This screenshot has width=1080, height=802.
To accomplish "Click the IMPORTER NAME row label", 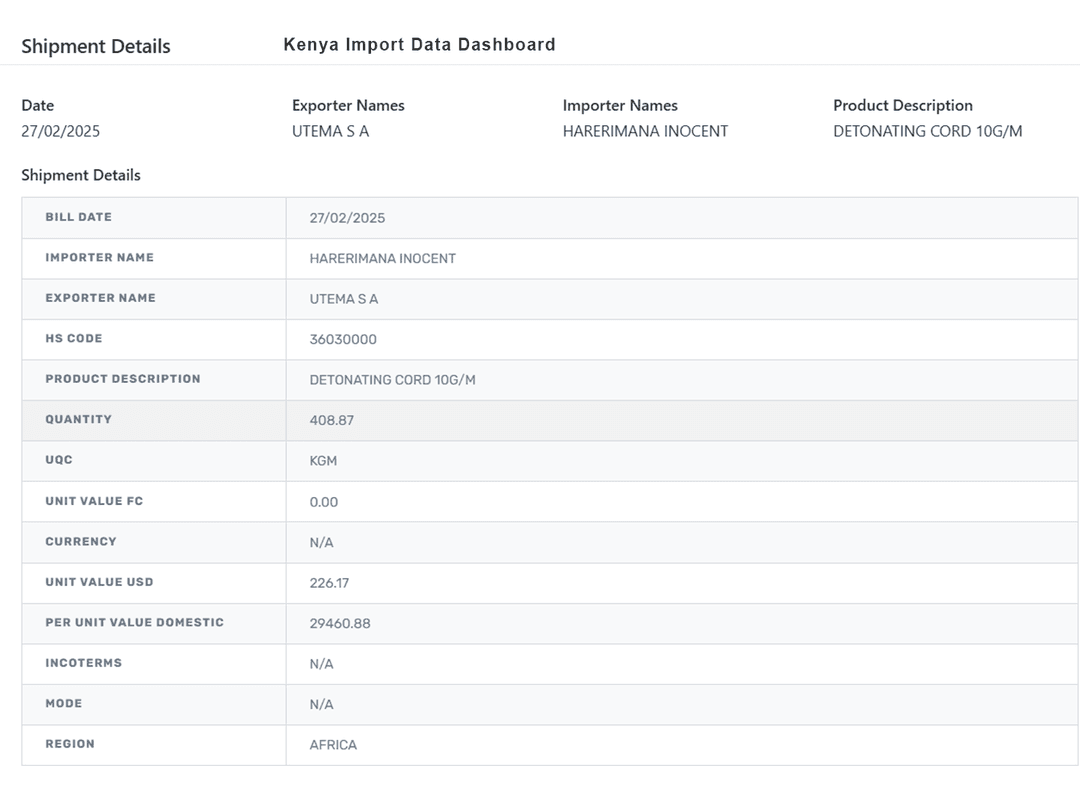I will coord(99,258).
